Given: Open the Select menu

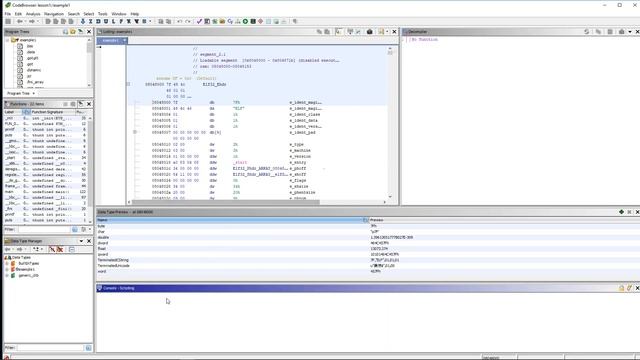Looking at the screenshot, I should [89, 14].
